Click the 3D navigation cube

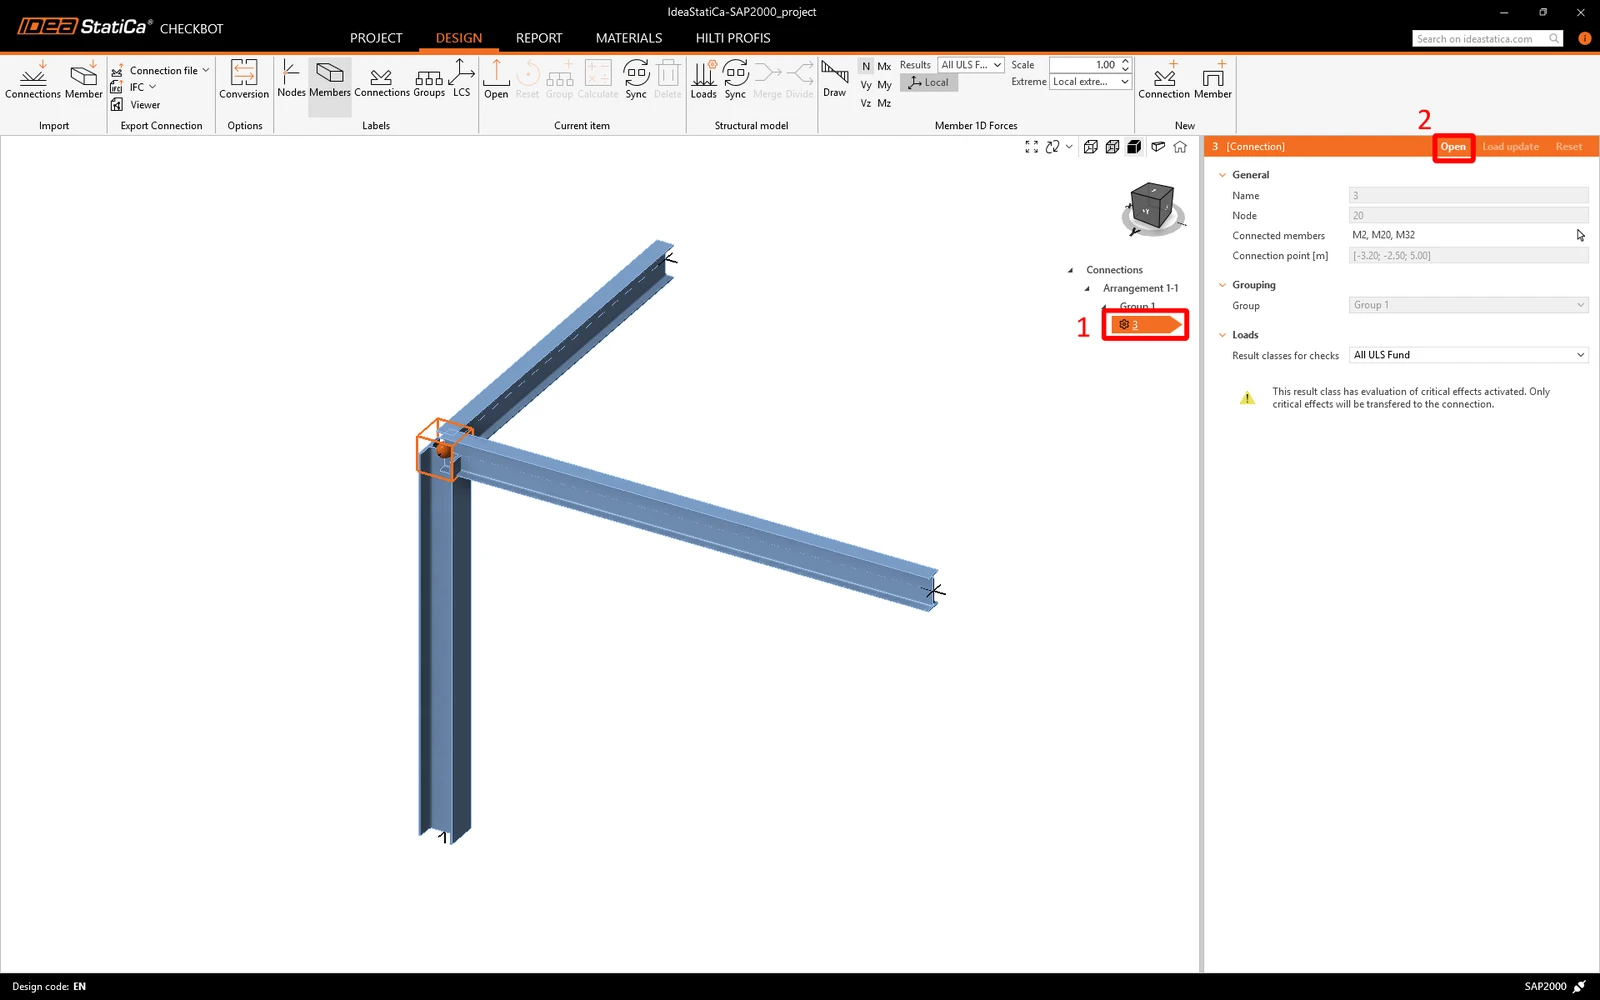1152,207
